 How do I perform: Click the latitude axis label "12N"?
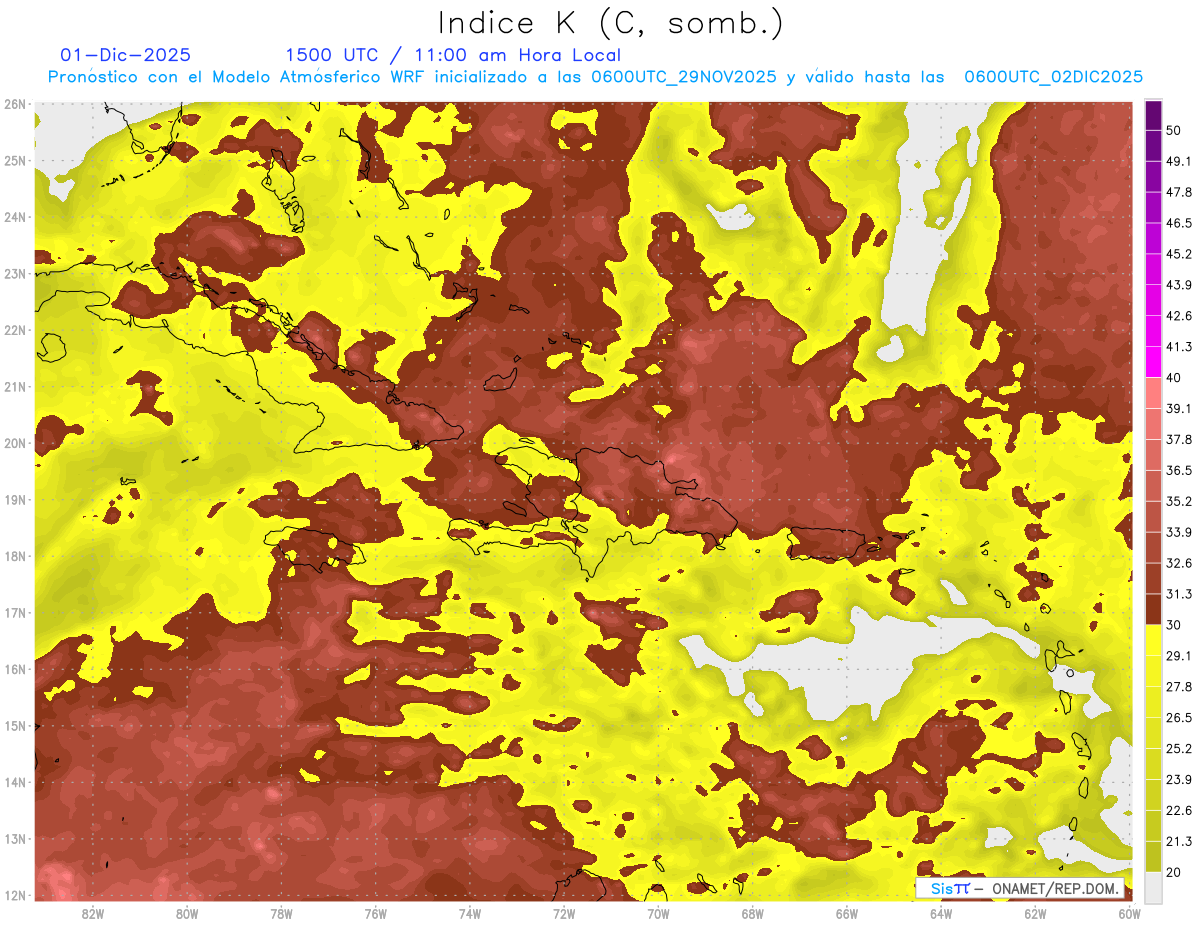[15, 895]
